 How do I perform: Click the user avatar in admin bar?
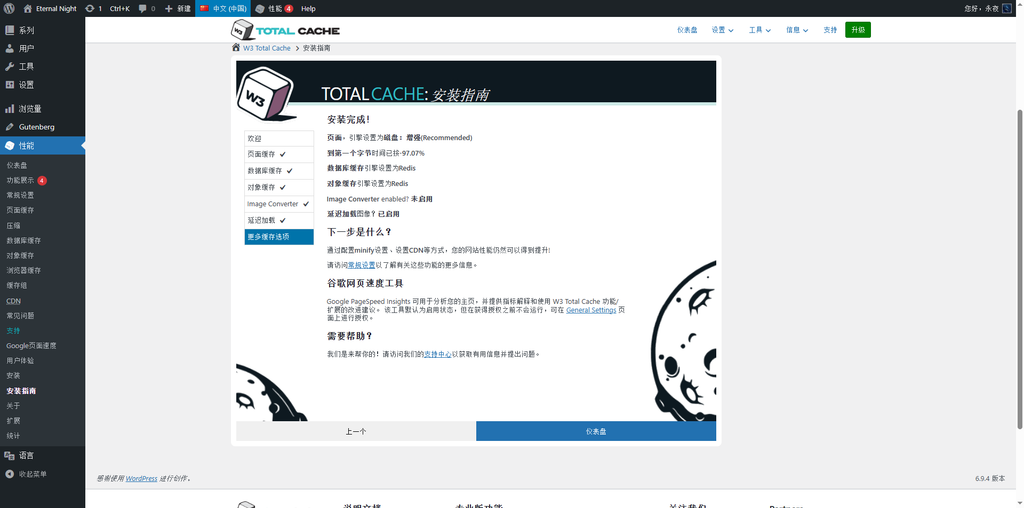pyautogui.click(x=1006, y=8)
